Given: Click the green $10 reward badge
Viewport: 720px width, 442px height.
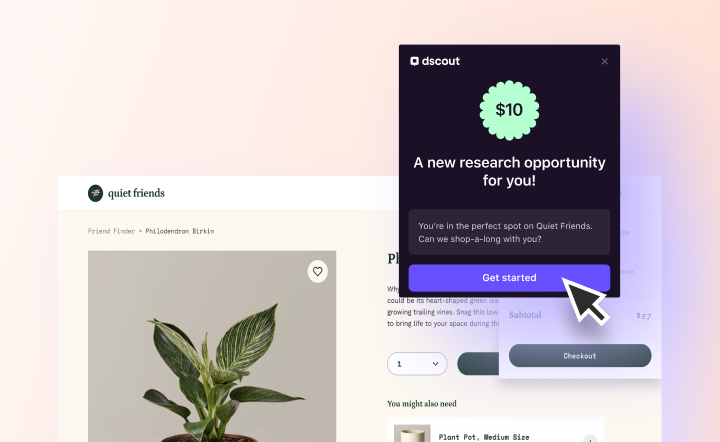Looking at the screenshot, I should pos(509,110).
